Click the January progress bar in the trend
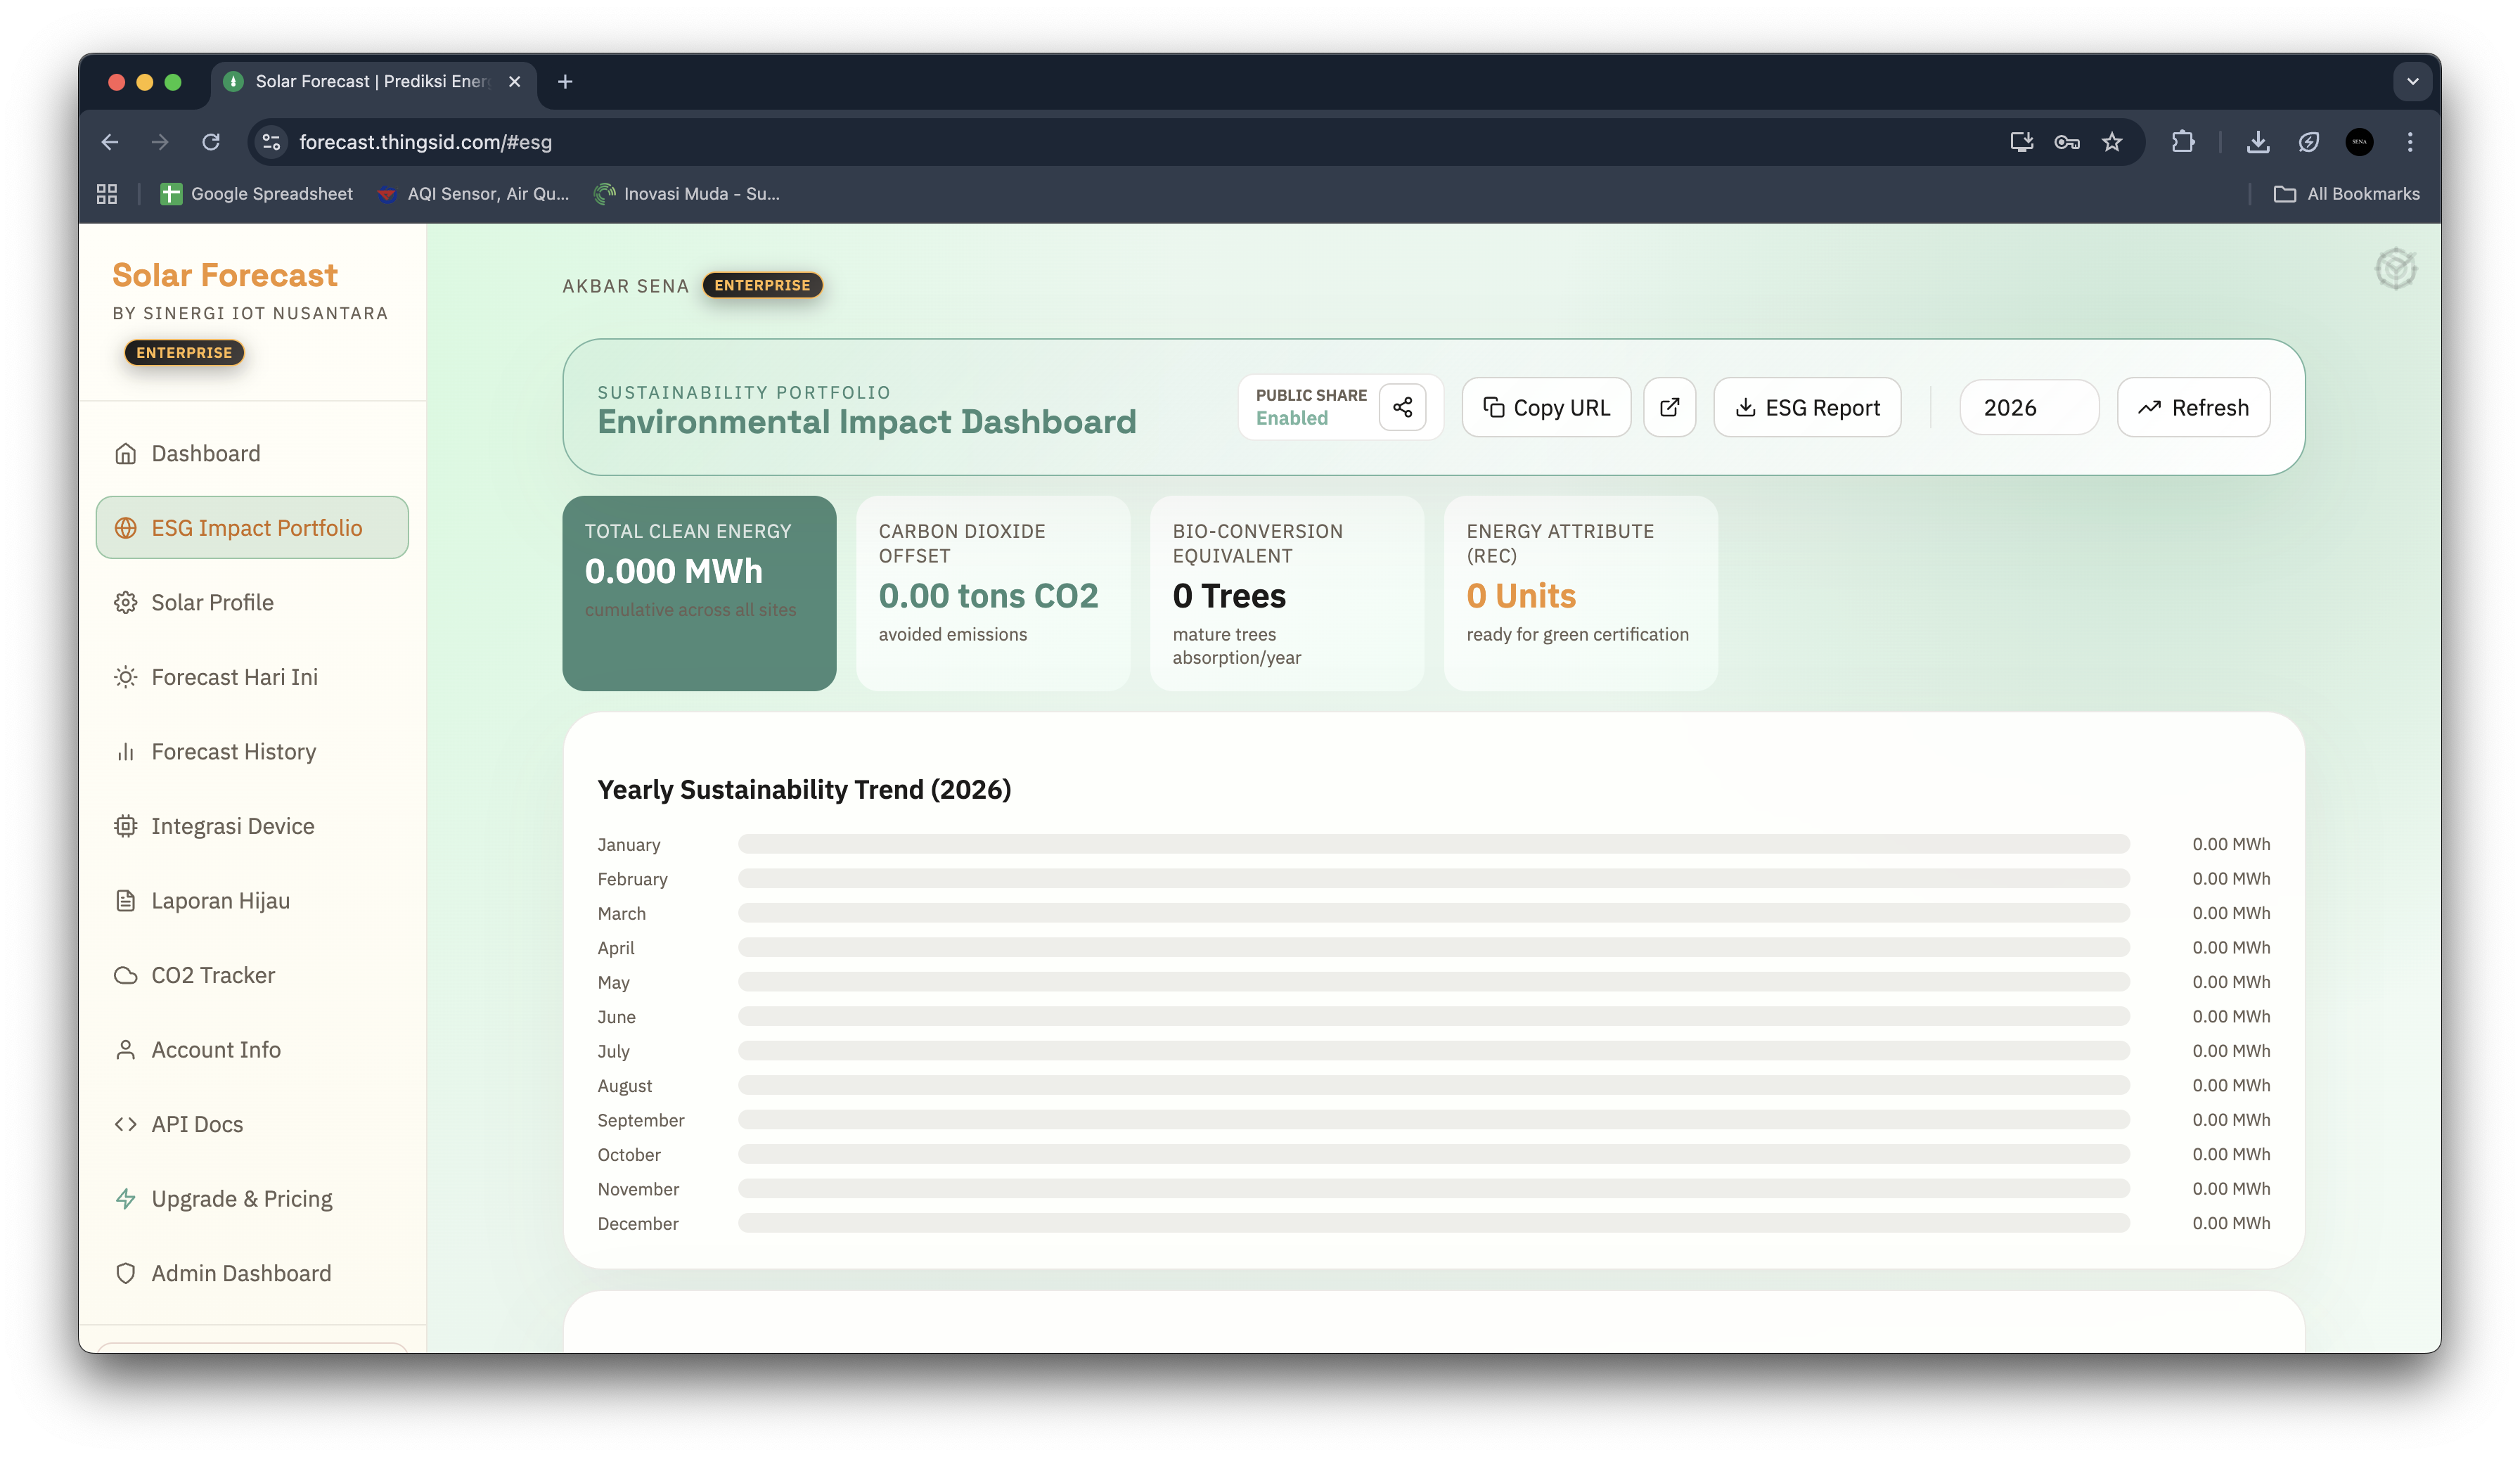Screen dimensions: 2520x1457 click(1433, 844)
